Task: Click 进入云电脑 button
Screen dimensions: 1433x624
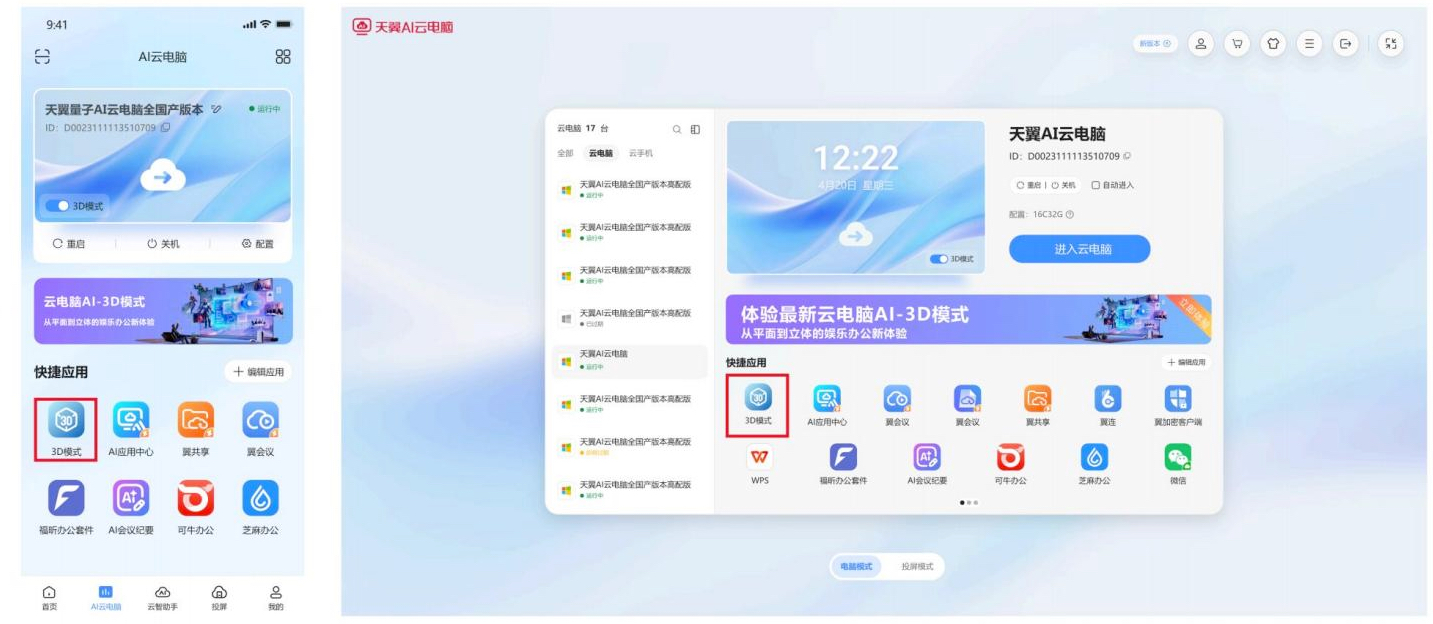Action: [1080, 249]
